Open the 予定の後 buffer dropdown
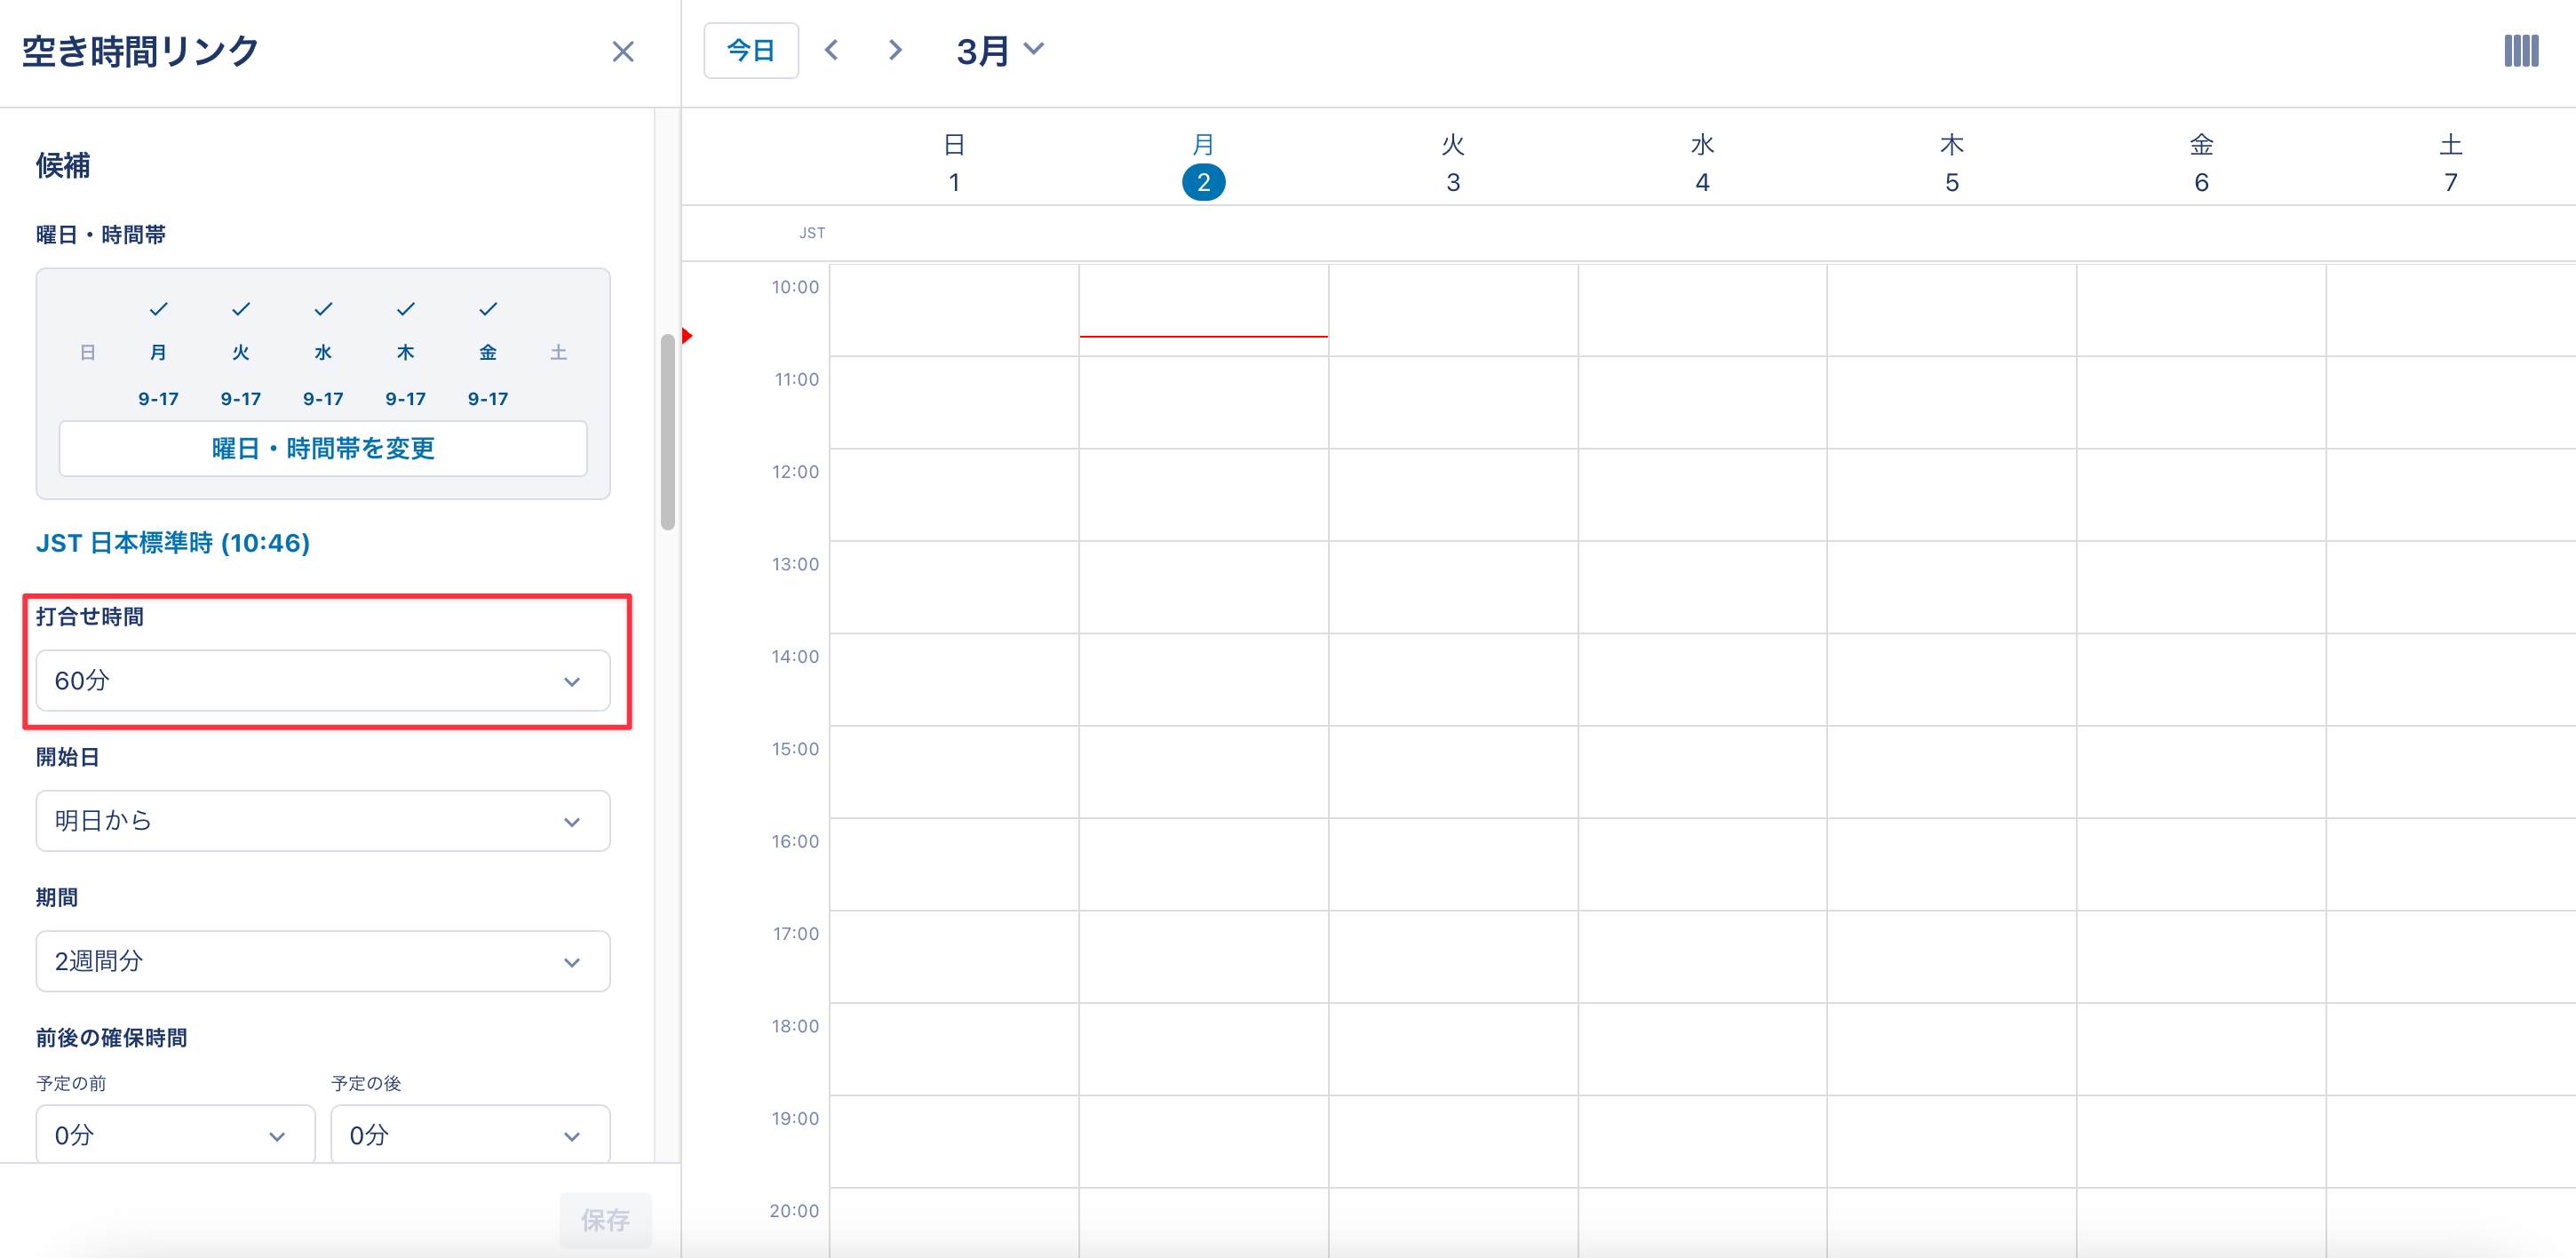Screen dimensions: 2576x1258 tap(470, 1135)
